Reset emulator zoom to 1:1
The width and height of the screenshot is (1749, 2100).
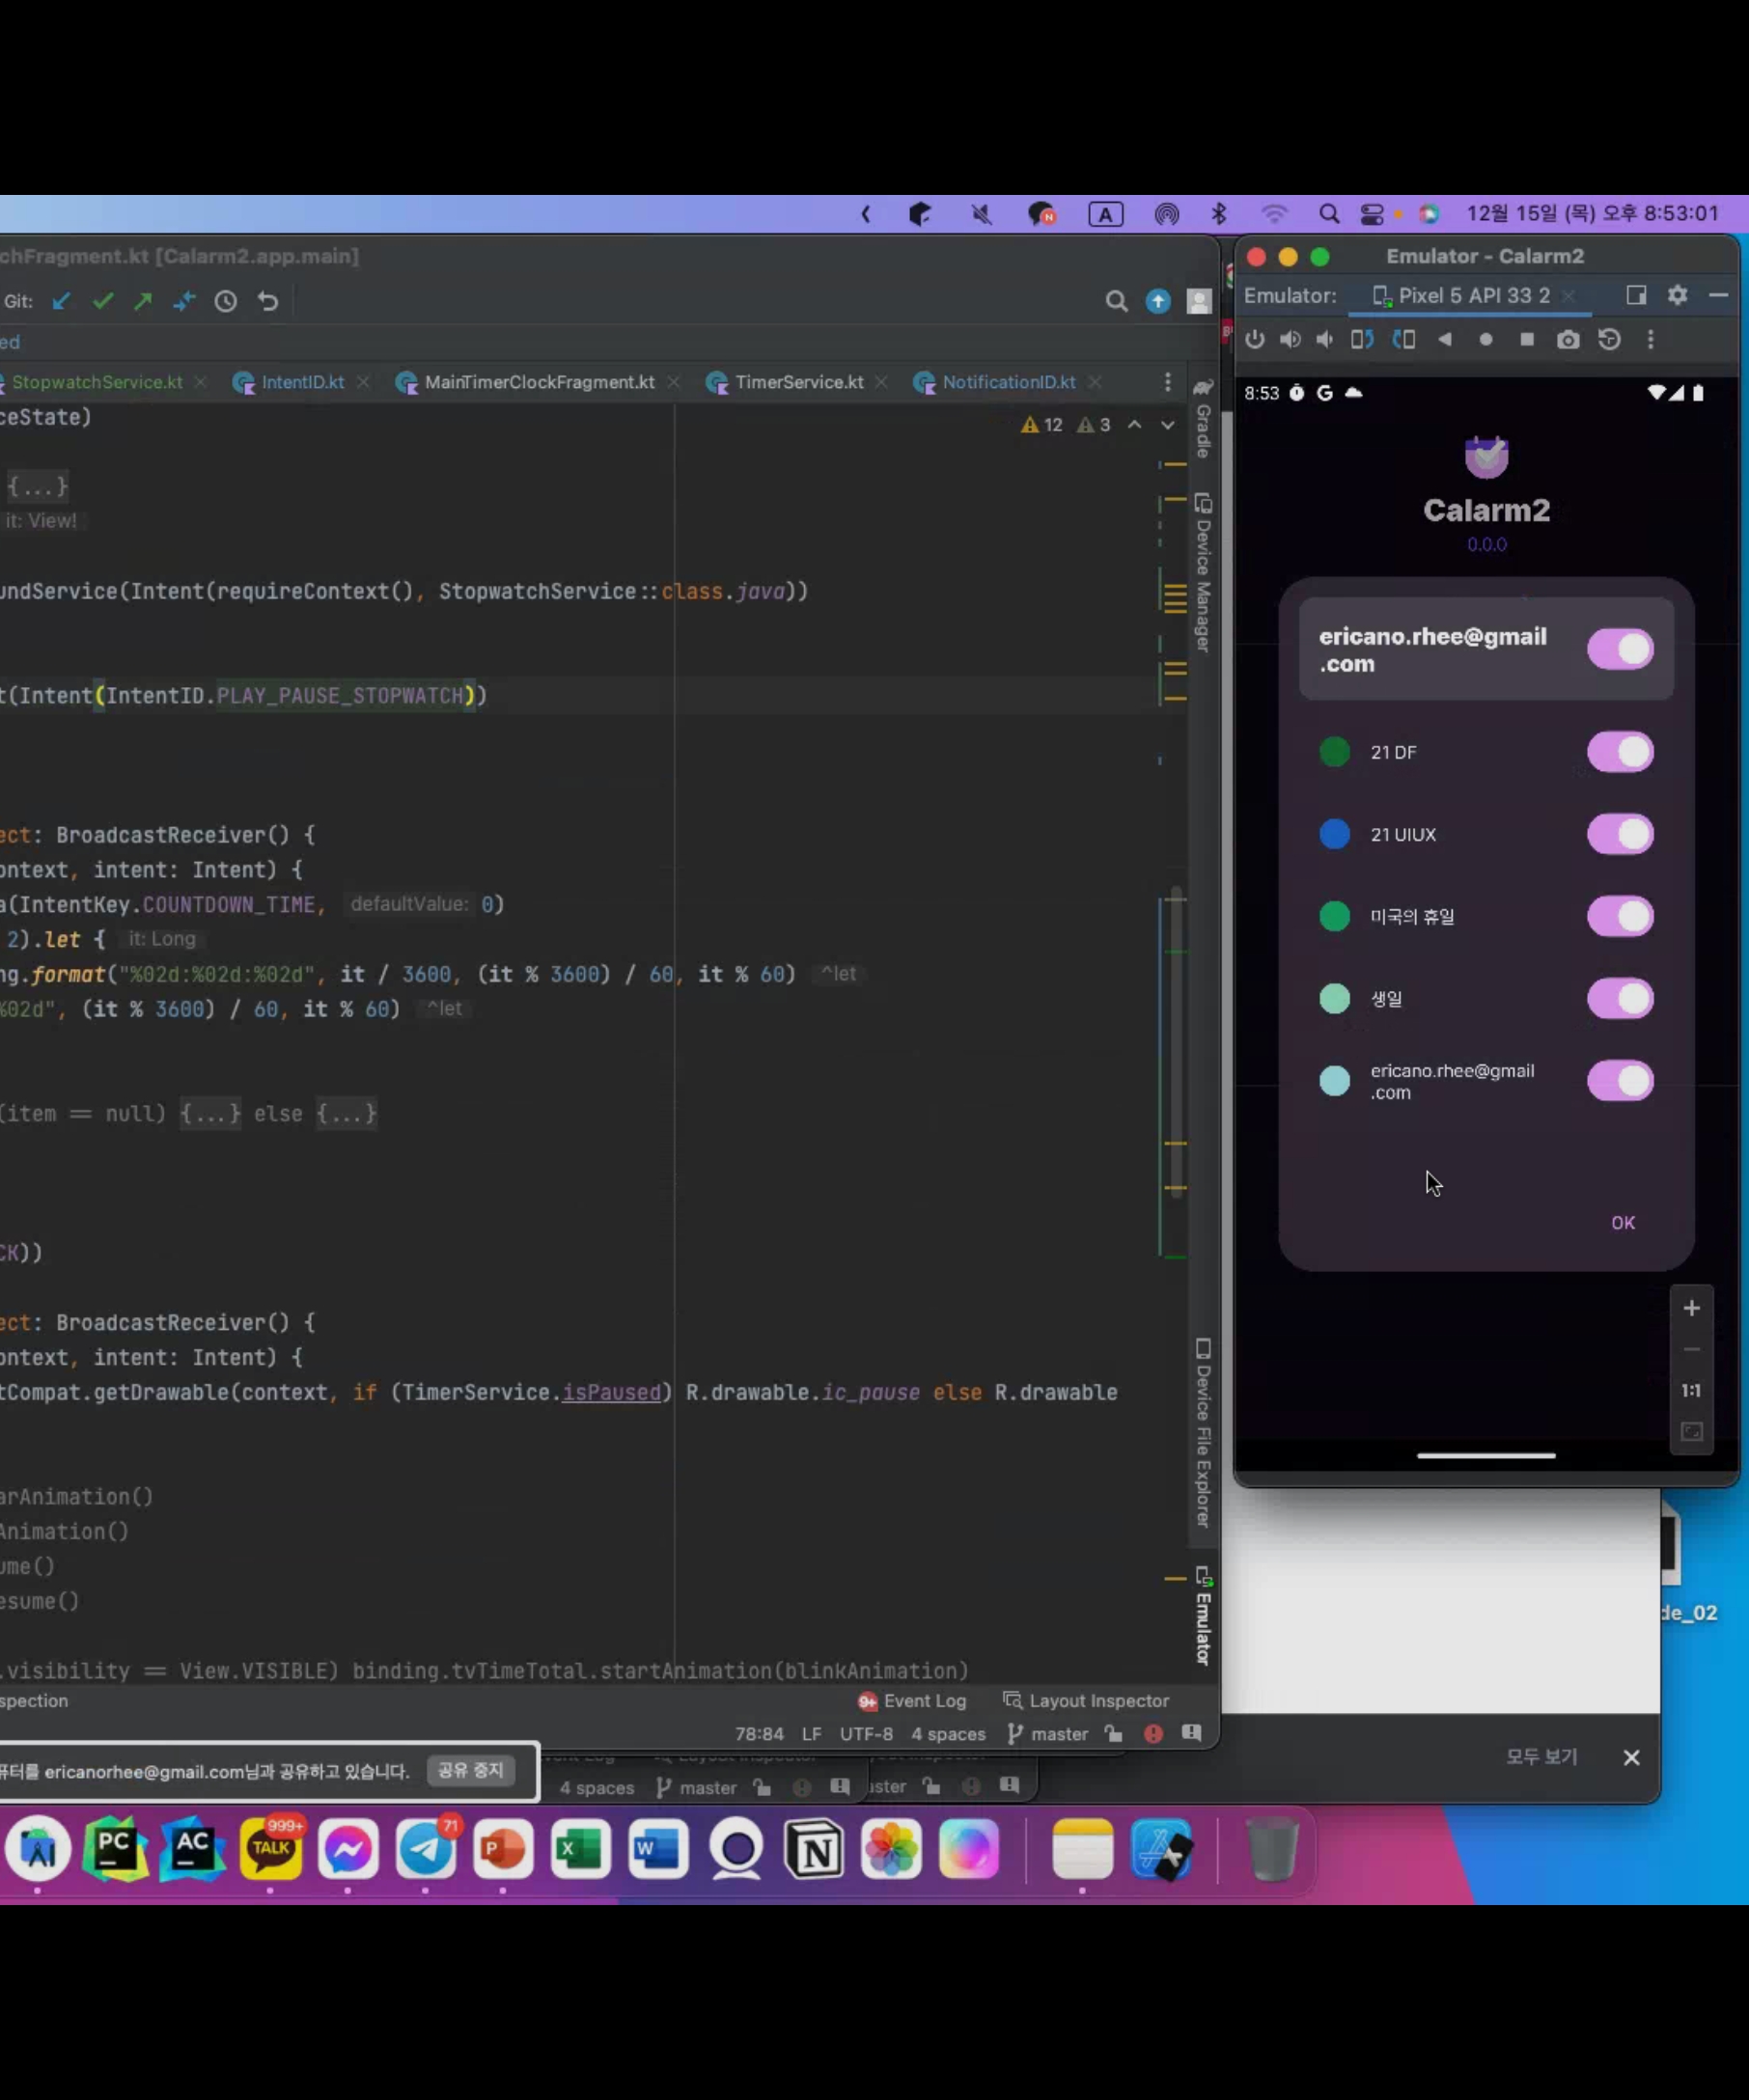[1691, 1391]
